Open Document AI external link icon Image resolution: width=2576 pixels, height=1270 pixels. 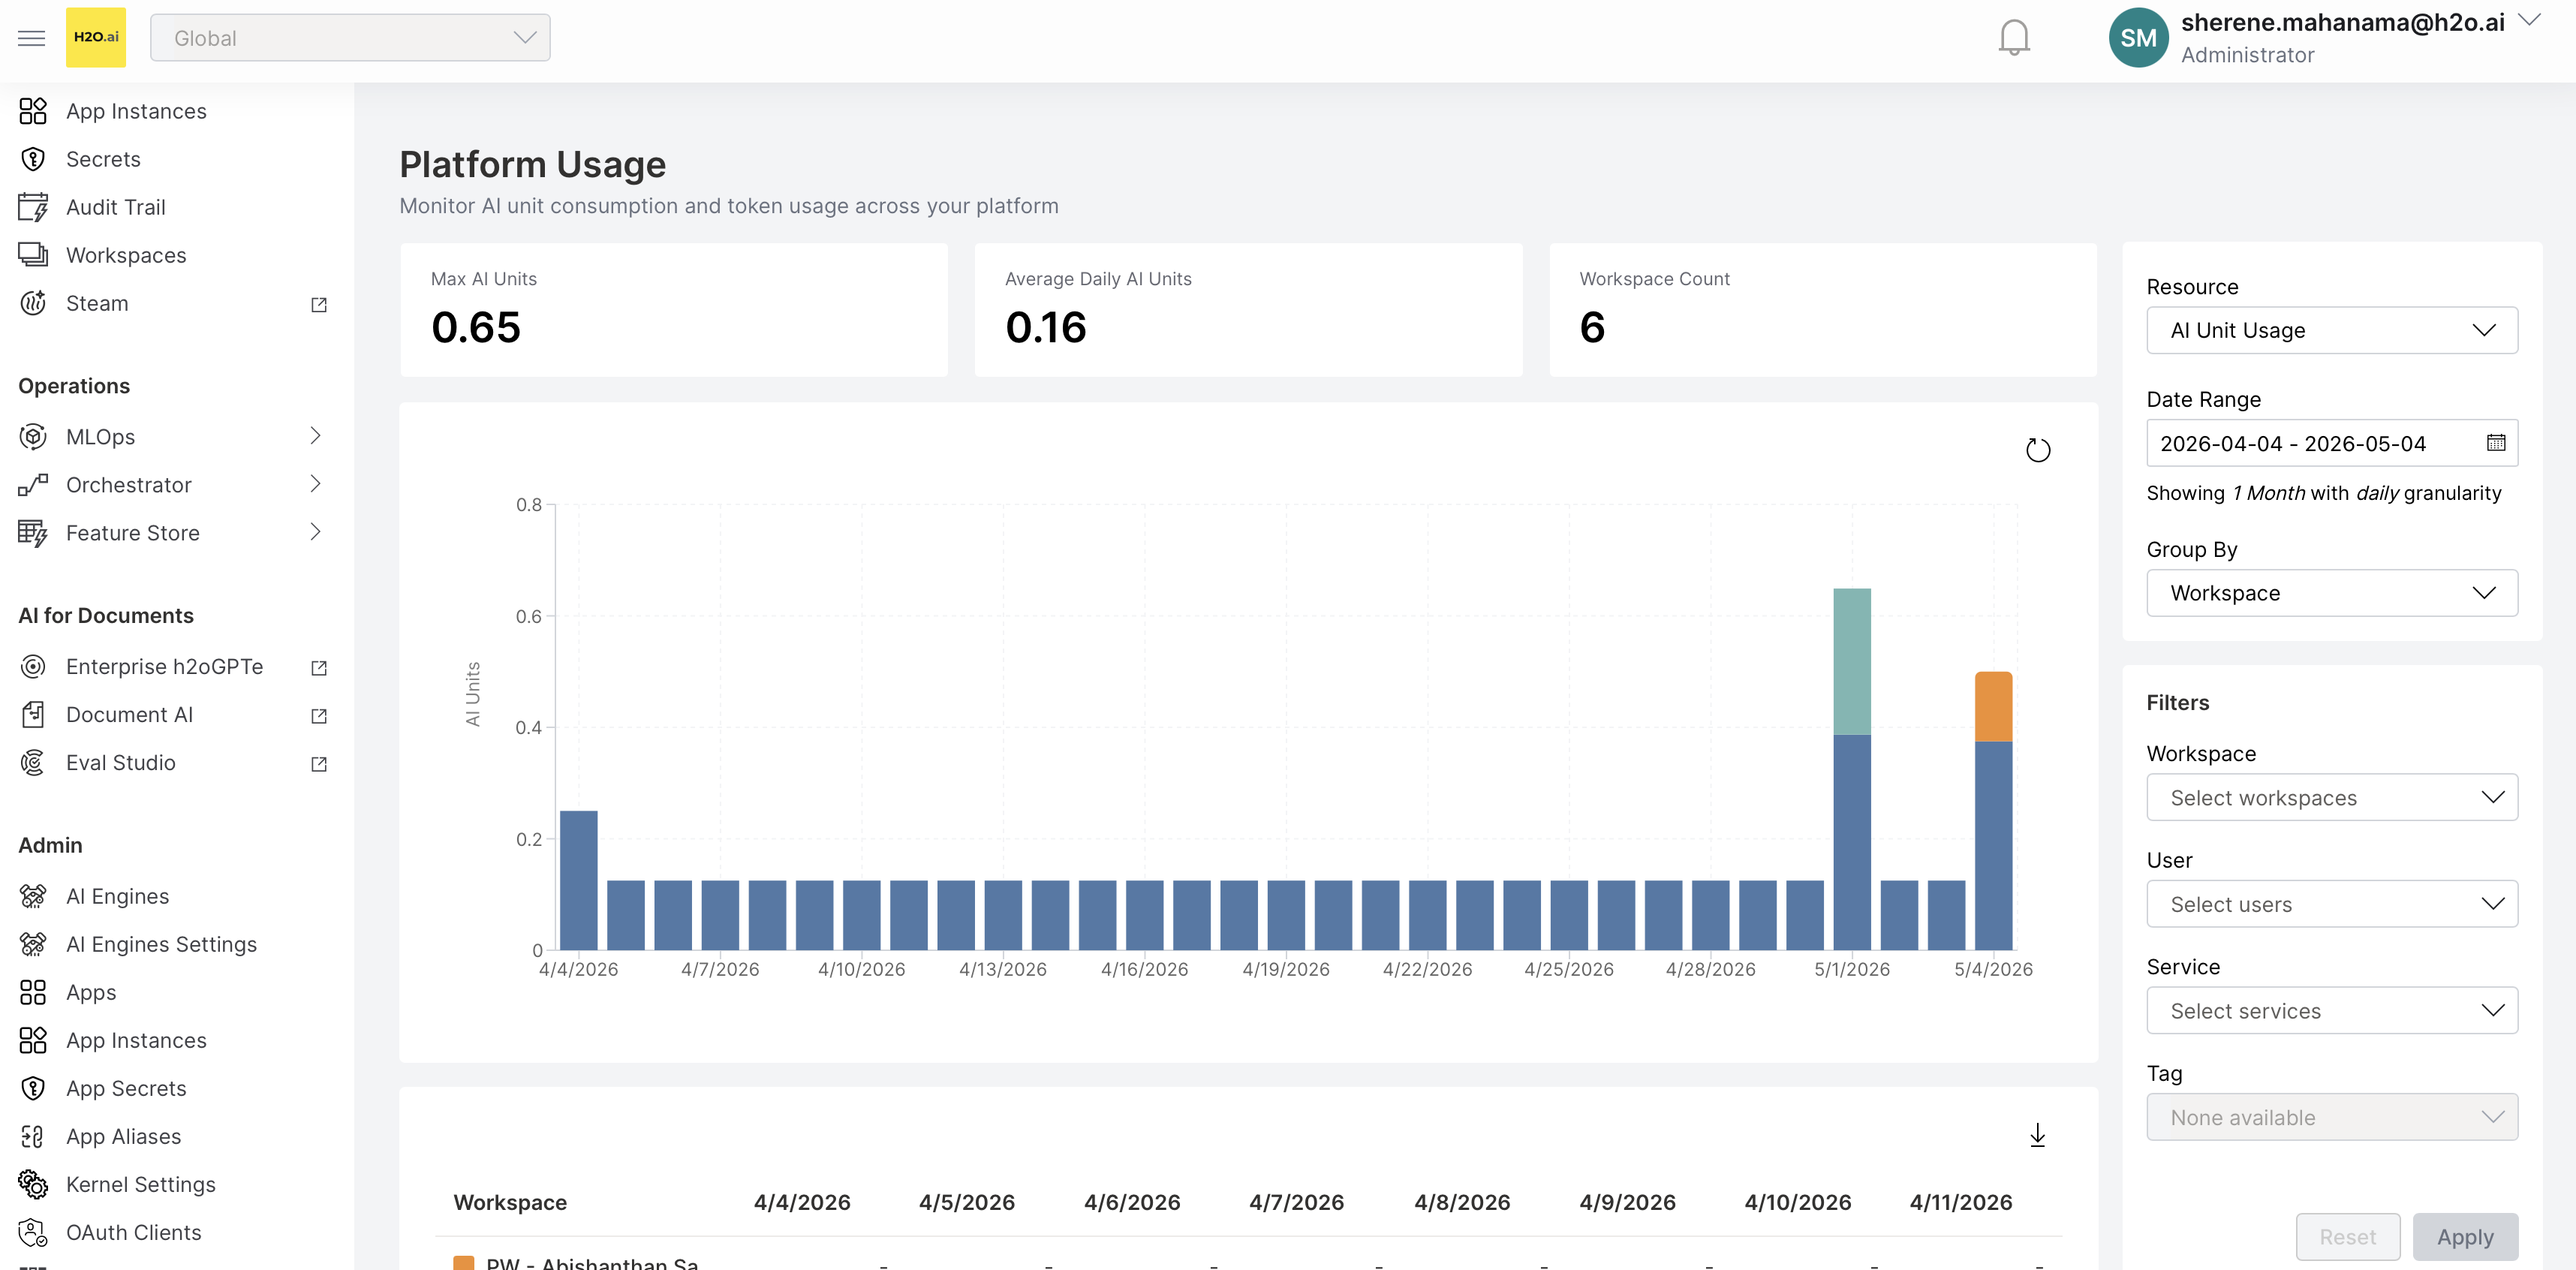tap(319, 716)
